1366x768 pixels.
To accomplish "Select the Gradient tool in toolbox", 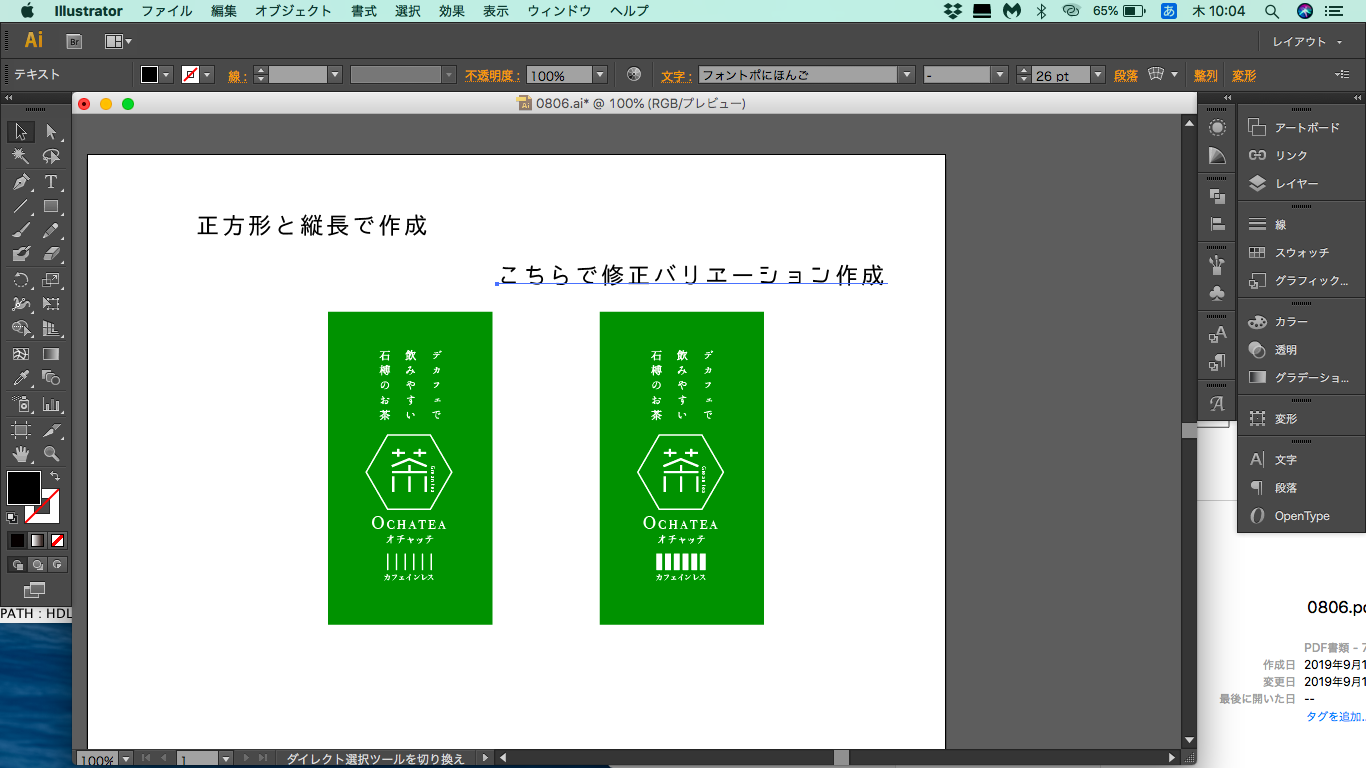I will (51, 354).
